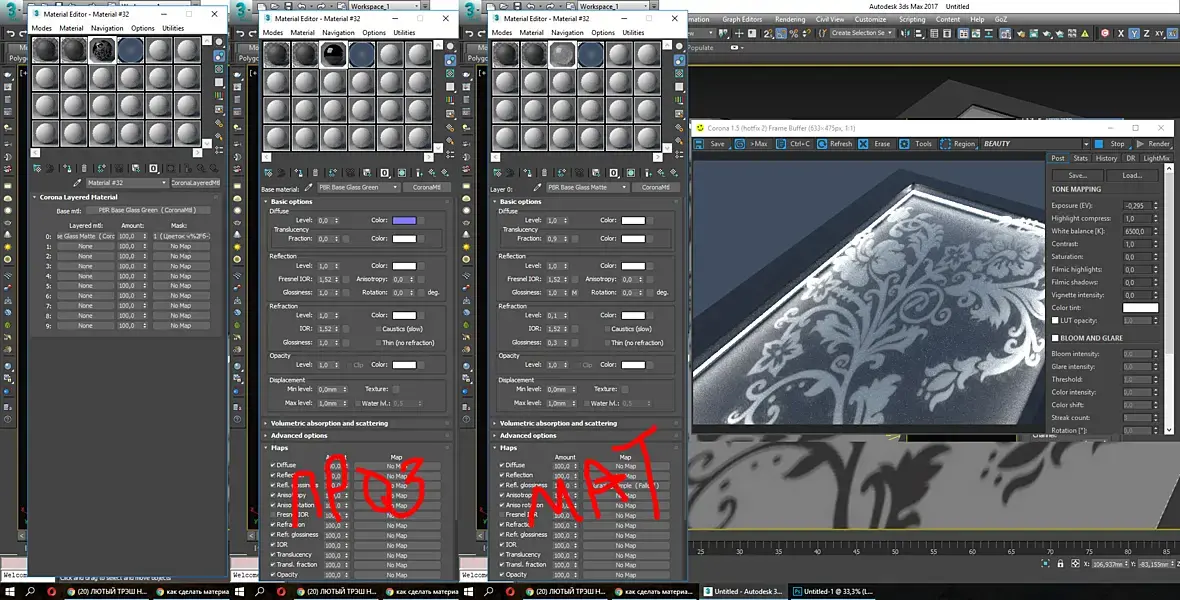The image size is (1180, 600).
Task: Switch to Stats tab in frame buffer
Action: click(1081, 158)
